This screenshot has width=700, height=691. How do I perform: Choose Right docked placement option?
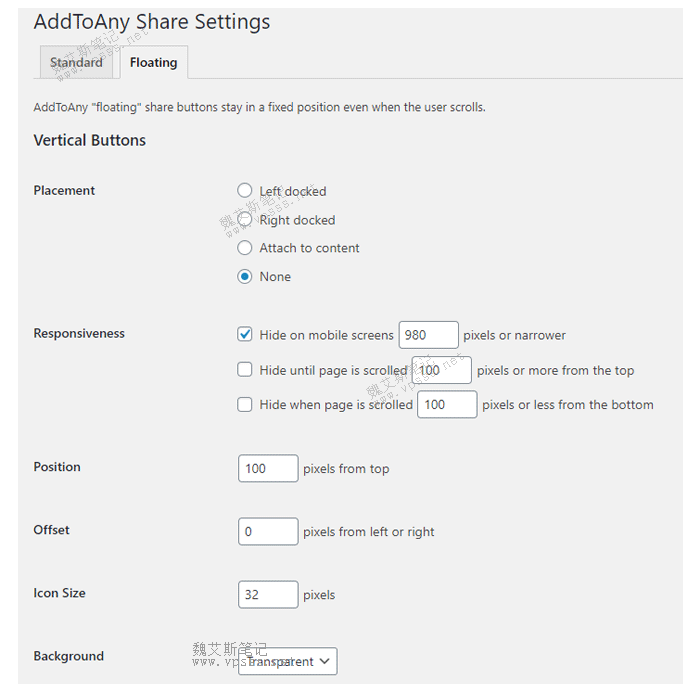pyautogui.click(x=245, y=219)
